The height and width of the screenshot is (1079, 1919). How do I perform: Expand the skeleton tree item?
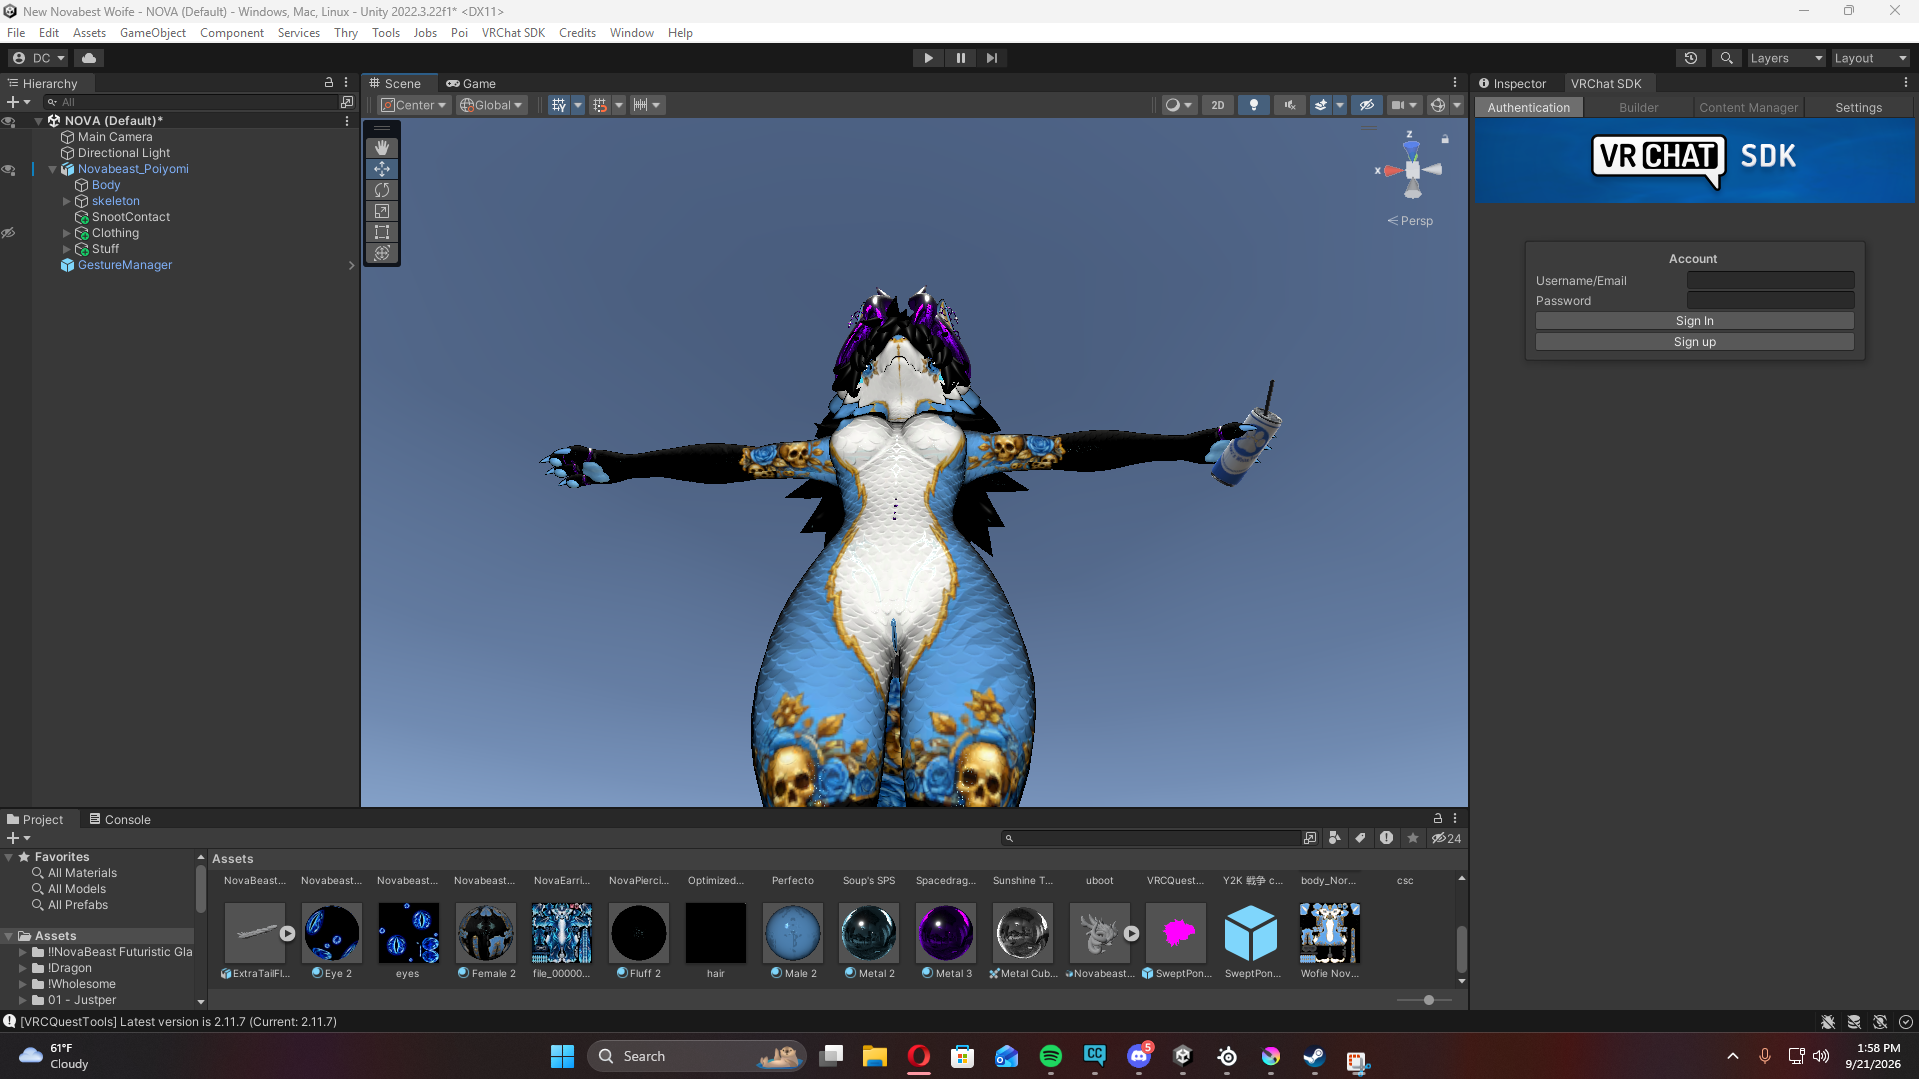(x=67, y=201)
